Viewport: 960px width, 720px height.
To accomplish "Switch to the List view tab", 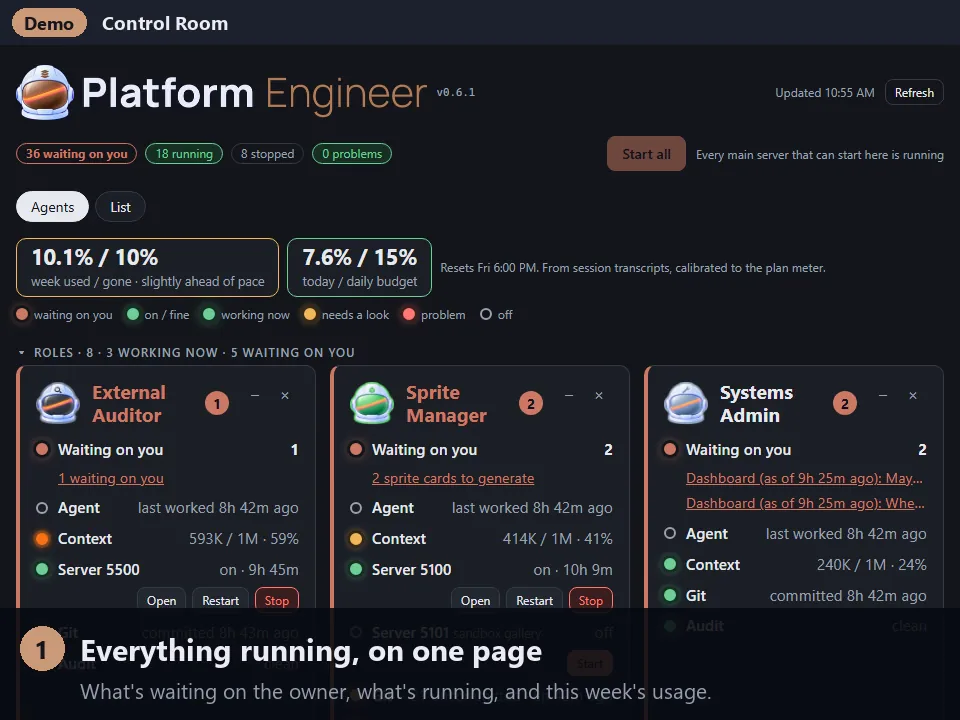I will click(121, 207).
